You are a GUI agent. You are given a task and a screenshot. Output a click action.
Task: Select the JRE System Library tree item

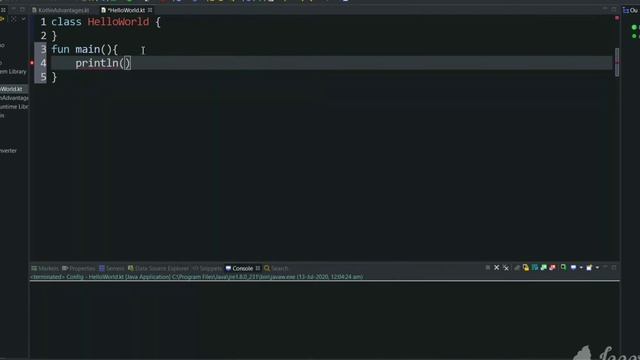pyautogui.click(x=13, y=71)
